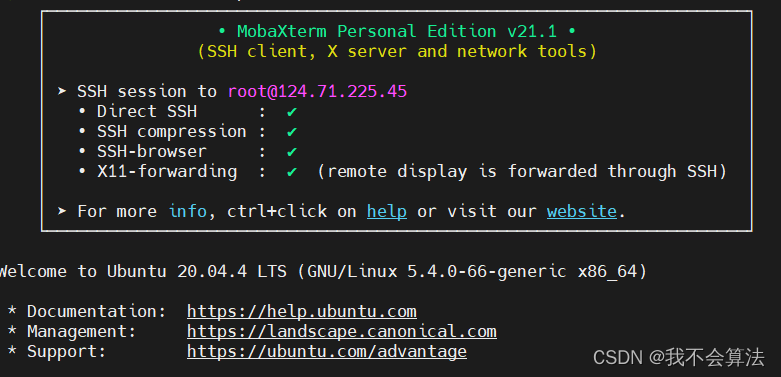
Task: Click the CSDN watermark text
Action: (x=678, y=358)
